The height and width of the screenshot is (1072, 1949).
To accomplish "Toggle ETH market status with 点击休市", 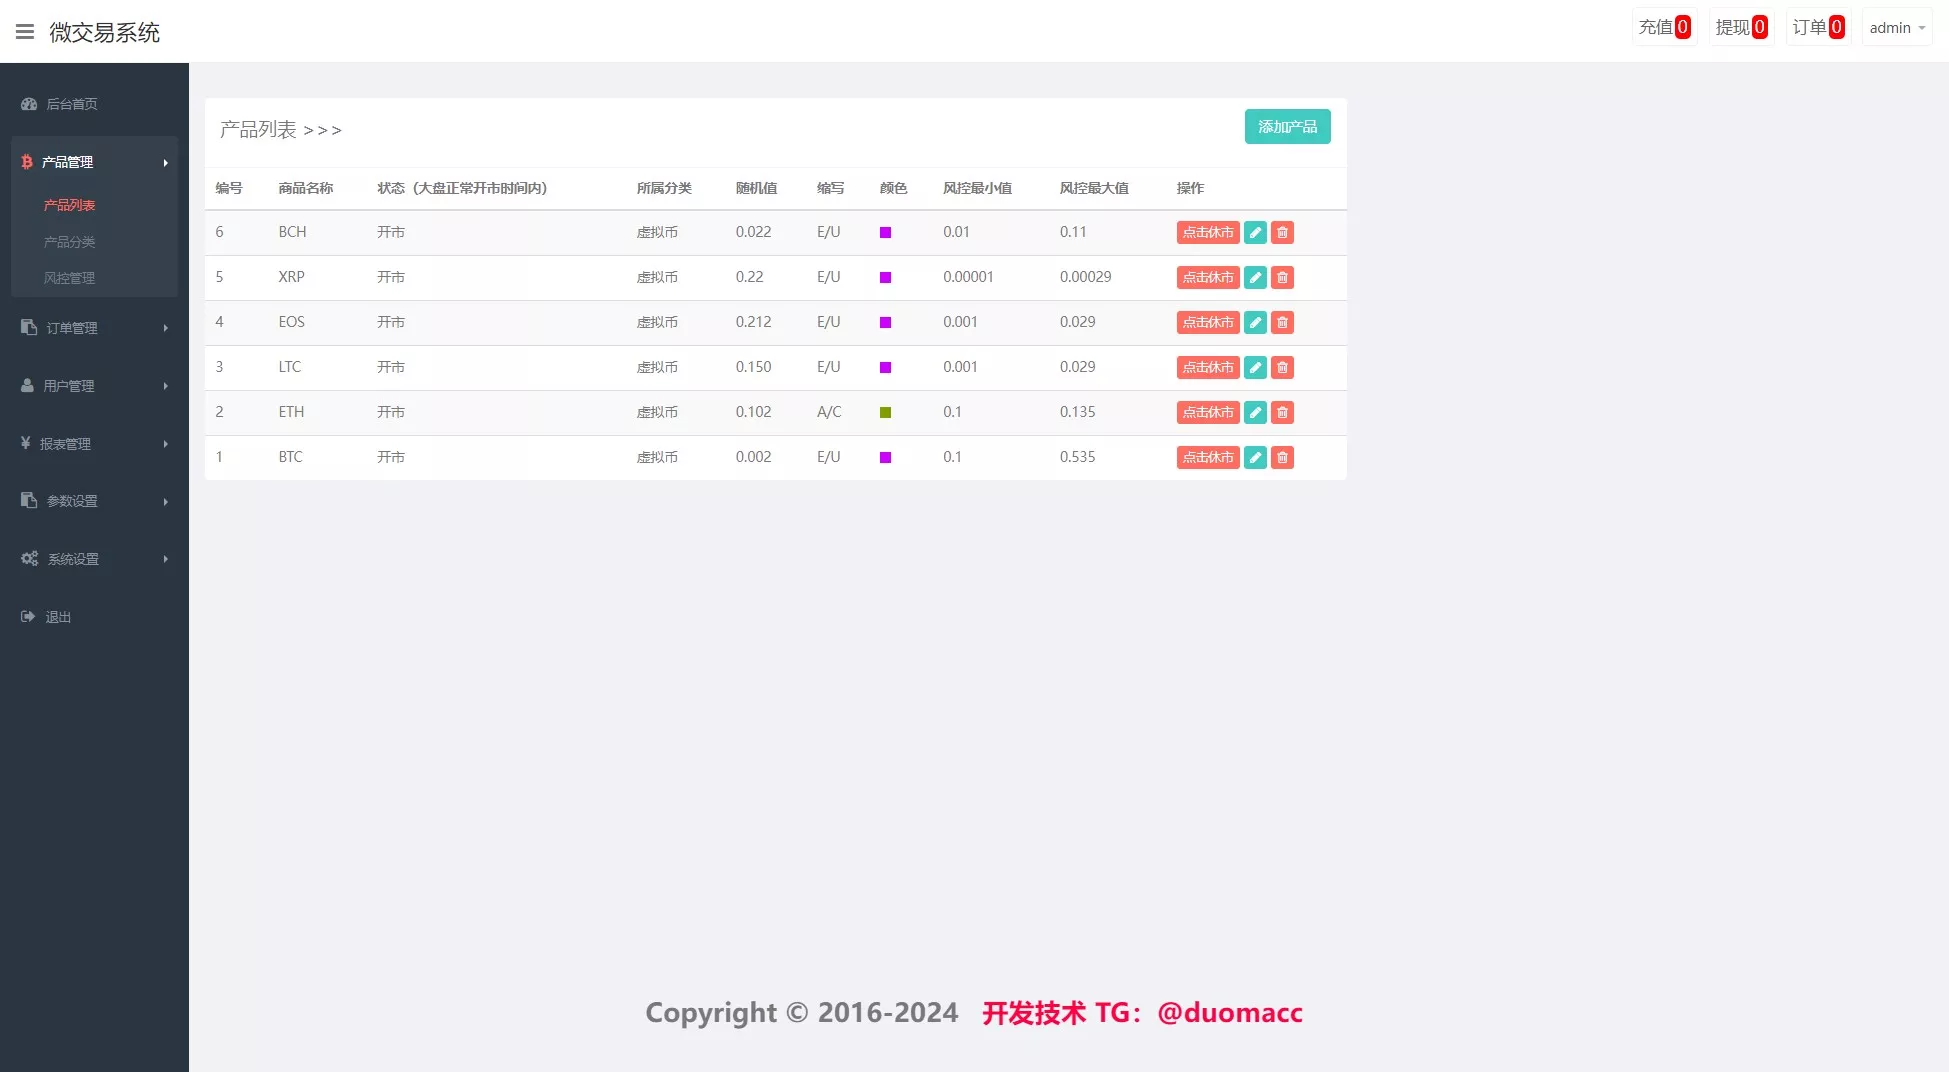I will coord(1207,413).
